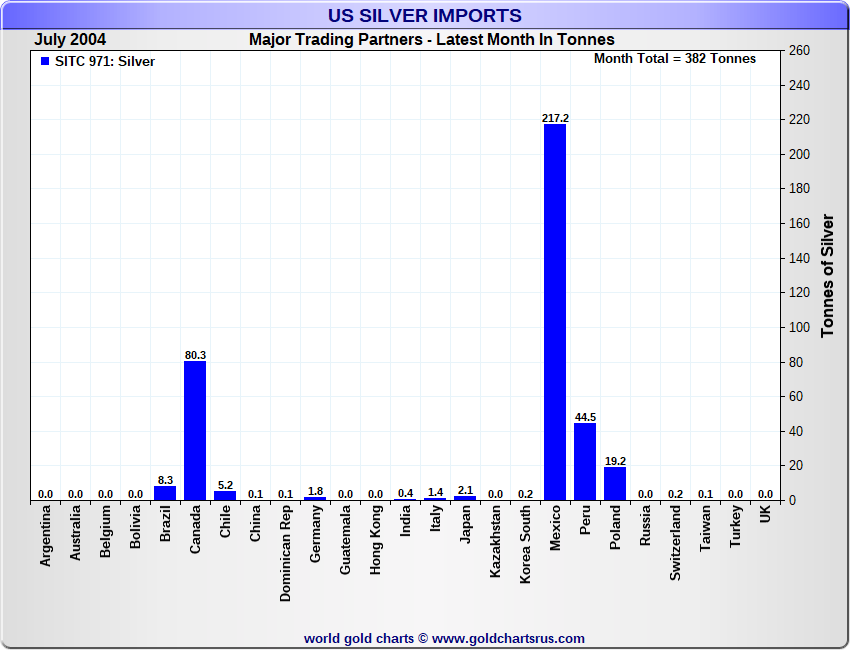The width and height of the screenshot is (850, 650).
Task: Select the Germany bar labeled 1.8
Action: (315, 498)
